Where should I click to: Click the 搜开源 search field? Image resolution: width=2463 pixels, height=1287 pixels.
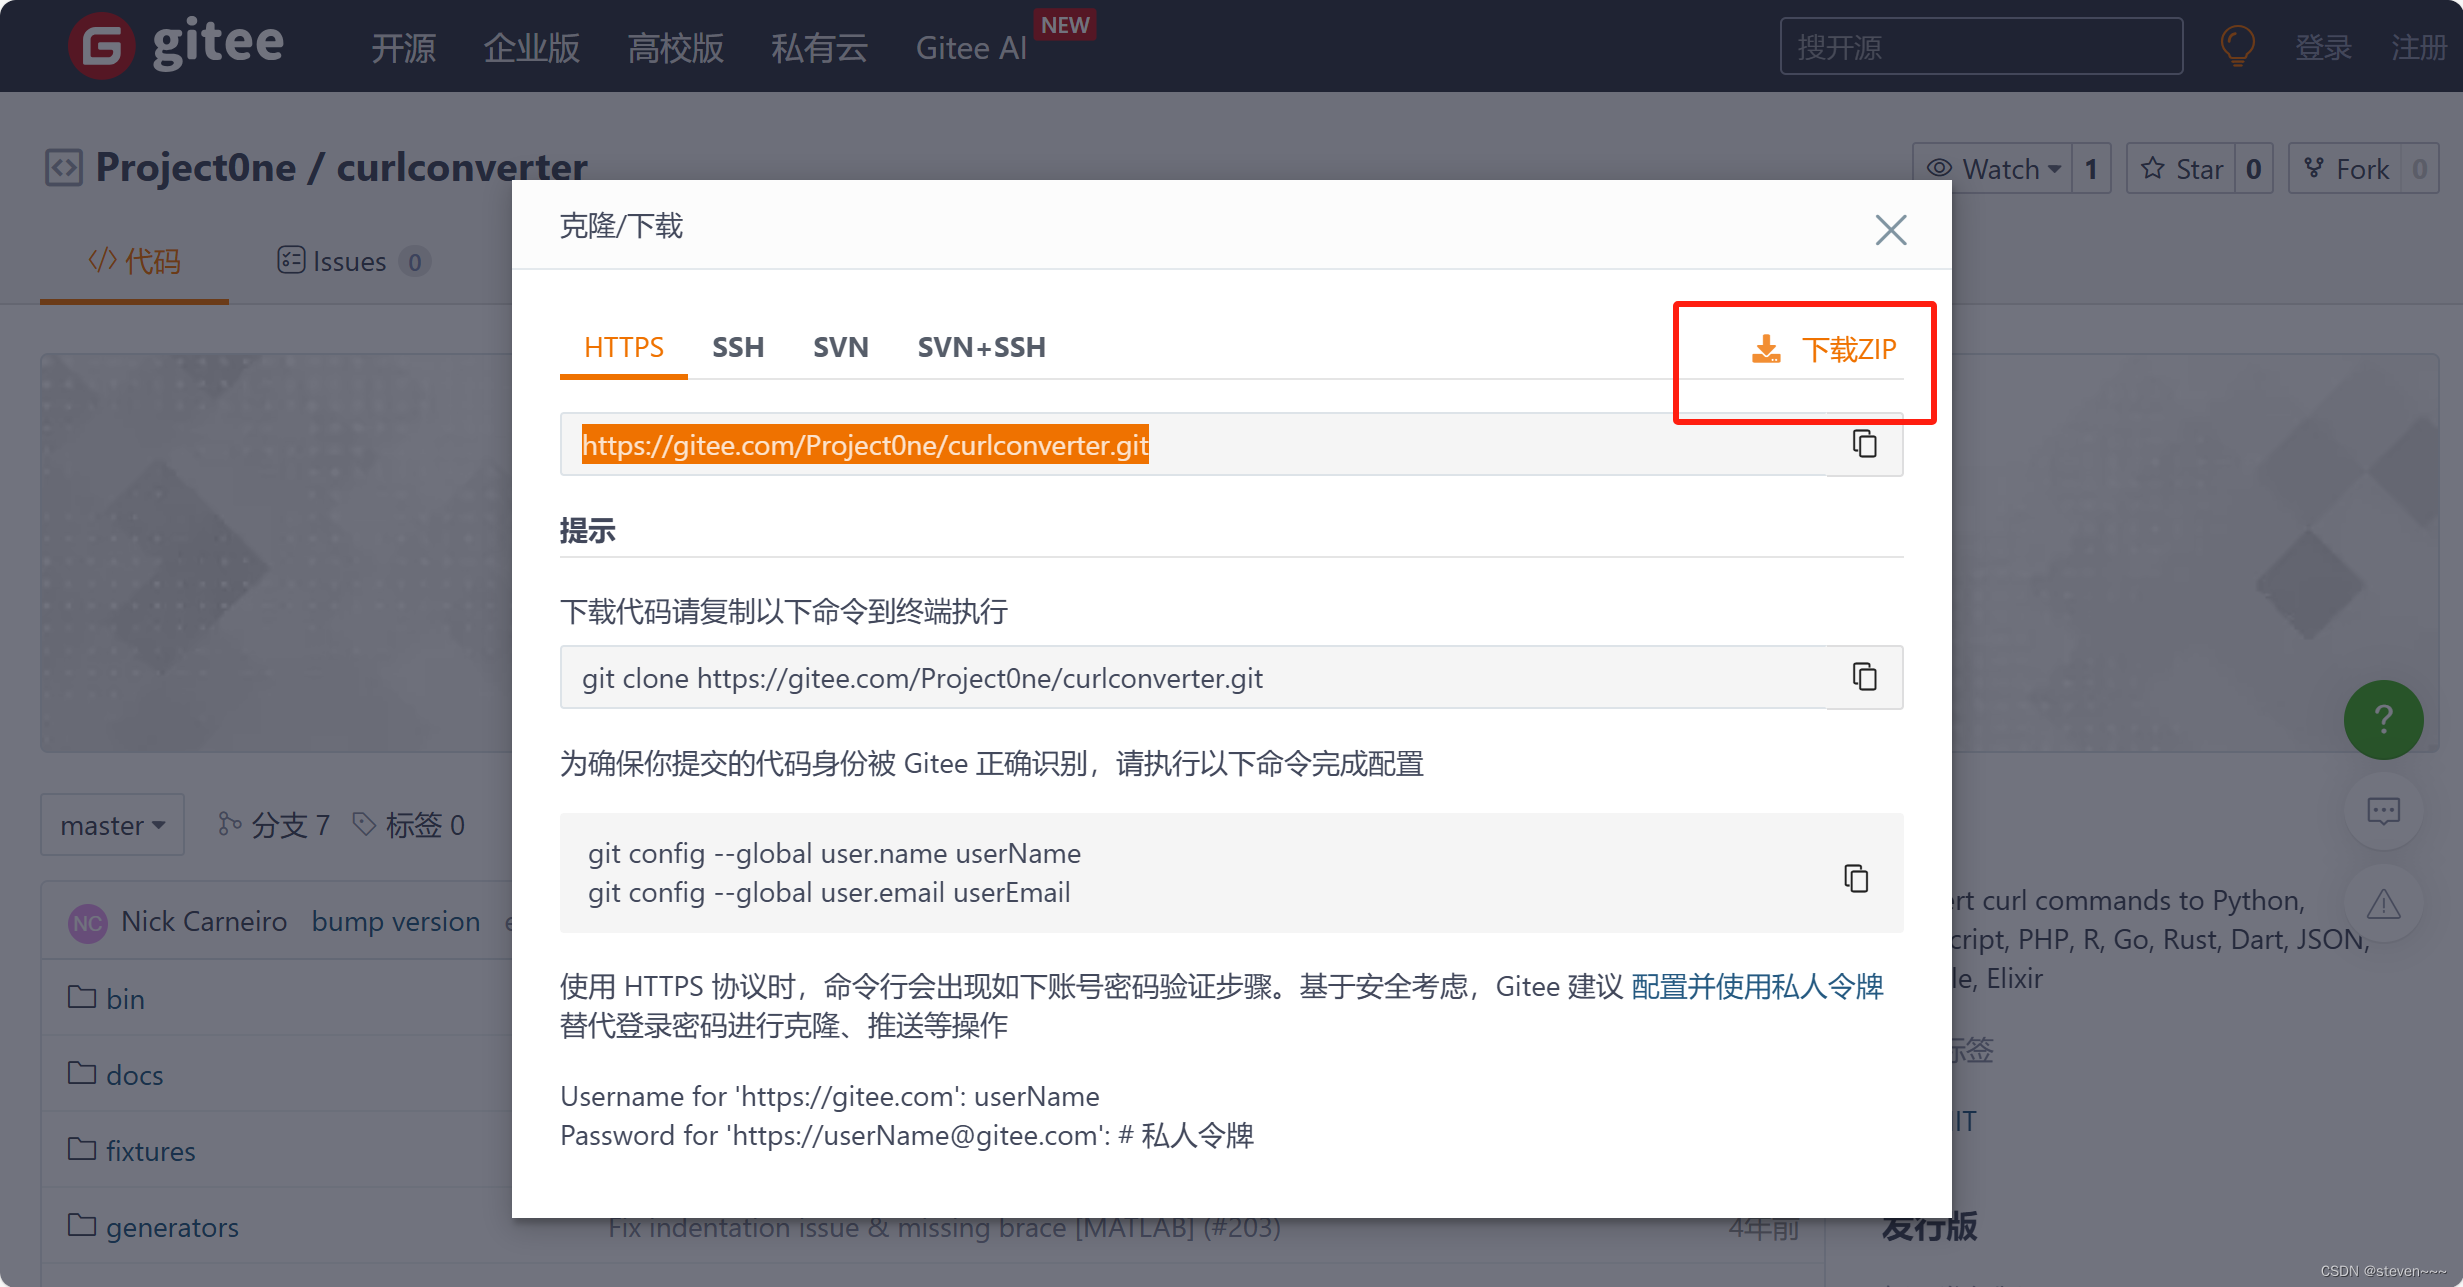[x=1980, y=46]
